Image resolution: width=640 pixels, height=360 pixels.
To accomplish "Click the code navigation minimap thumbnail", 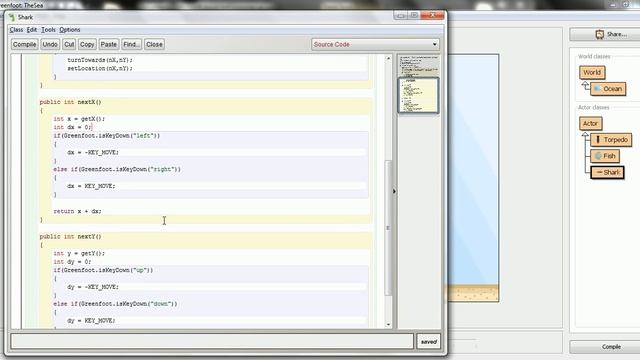I will (418, 95).
